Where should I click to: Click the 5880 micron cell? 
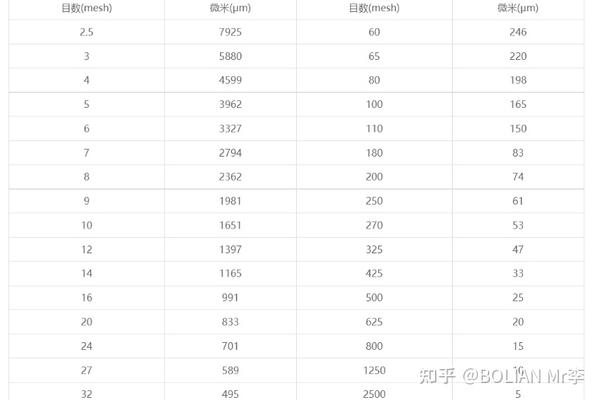pos(232,57)
